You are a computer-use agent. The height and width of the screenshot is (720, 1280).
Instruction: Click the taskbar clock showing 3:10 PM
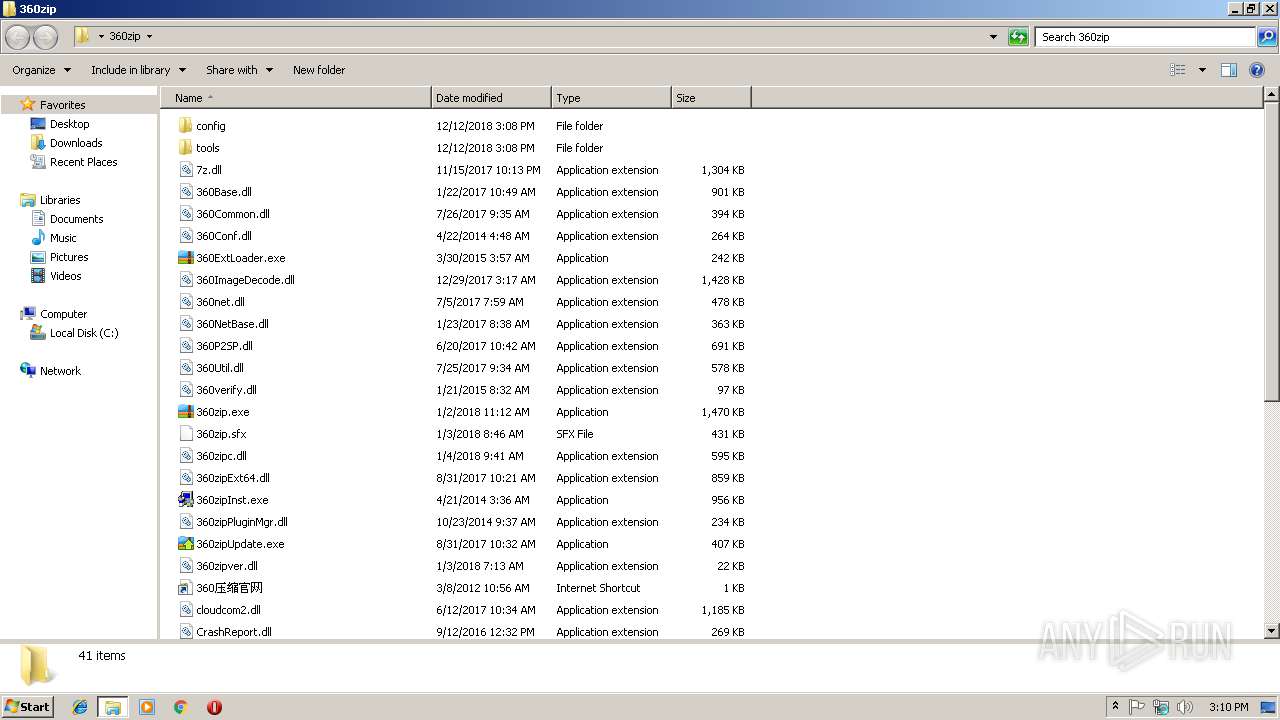coord(1228,707)
